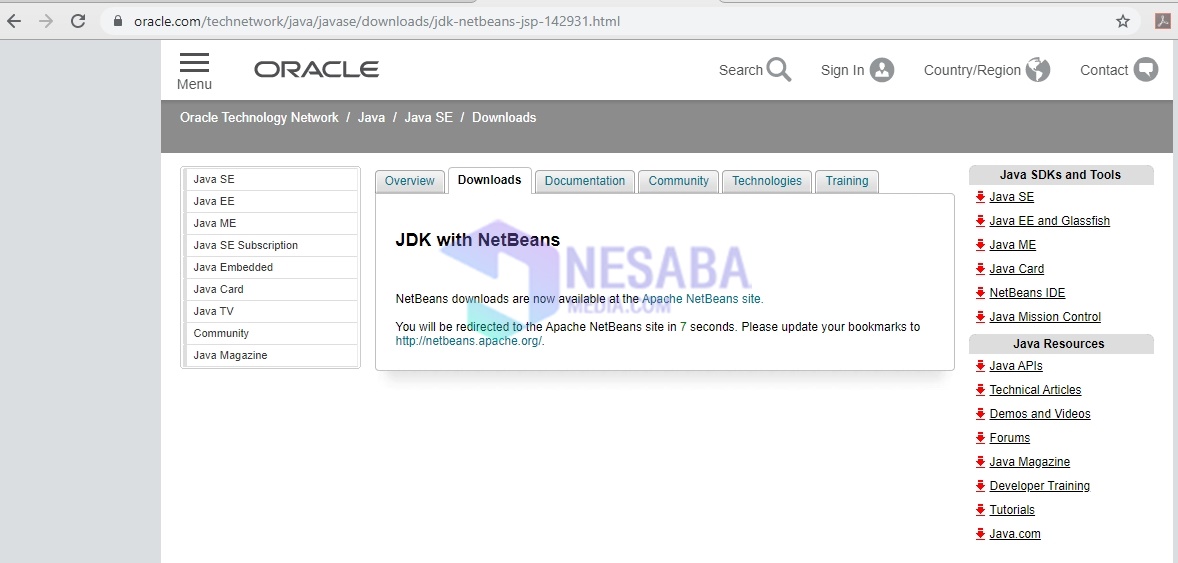1178x563 pixels.
Task: Click the PDF extension icon
Action: (1163, 21)
